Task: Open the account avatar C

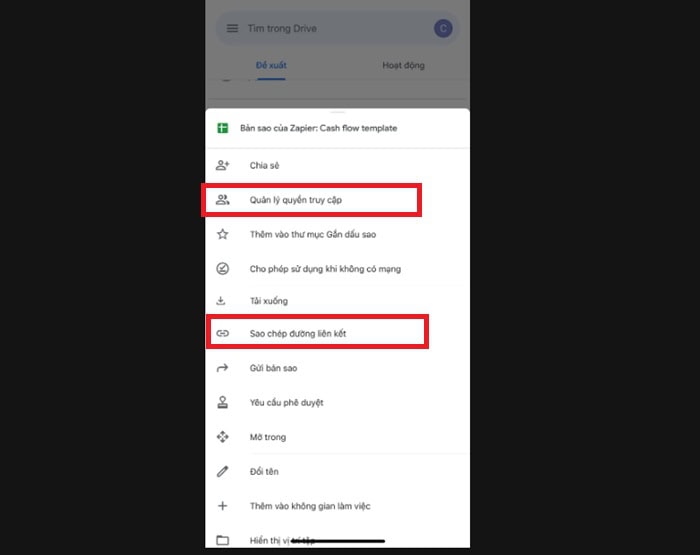Action: [443, 29]
